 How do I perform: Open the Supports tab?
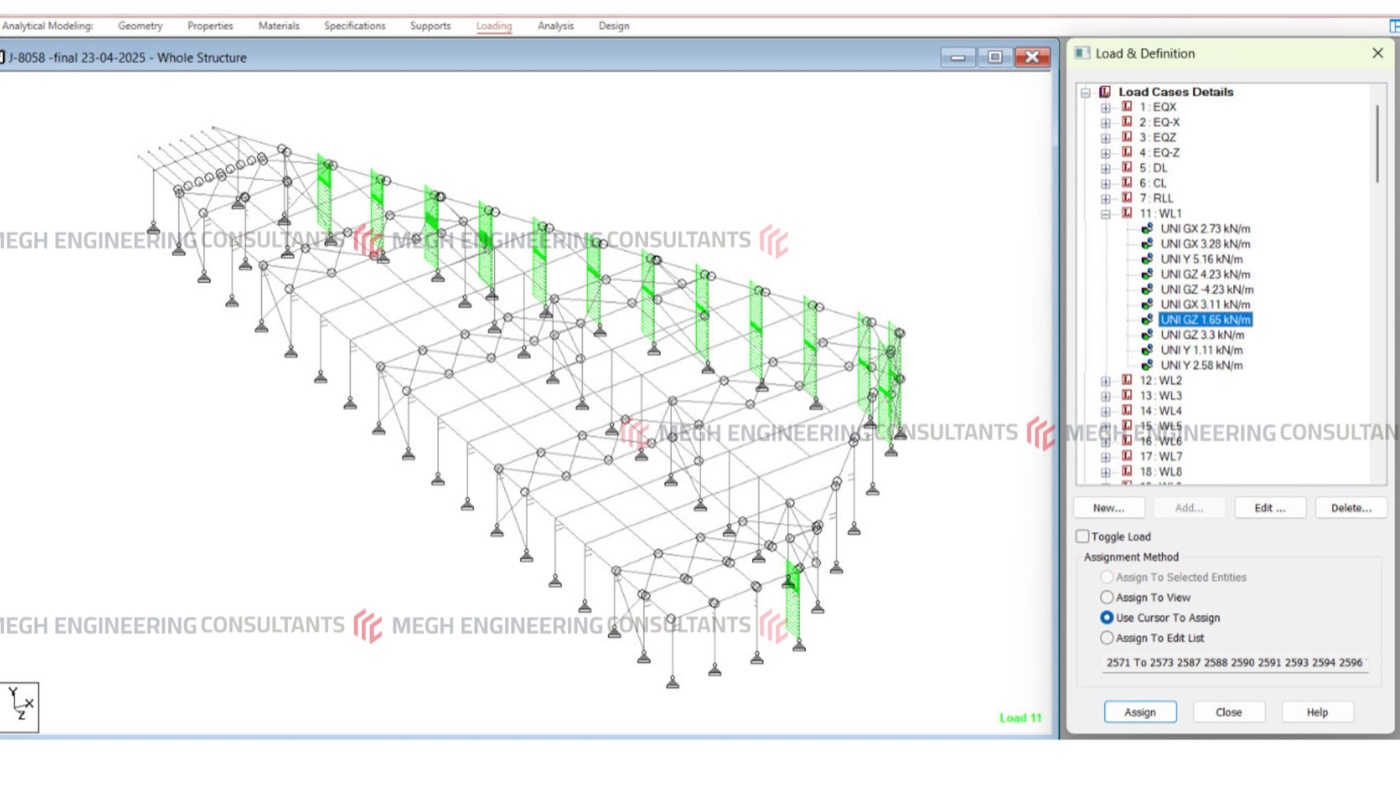pos(430,26)
